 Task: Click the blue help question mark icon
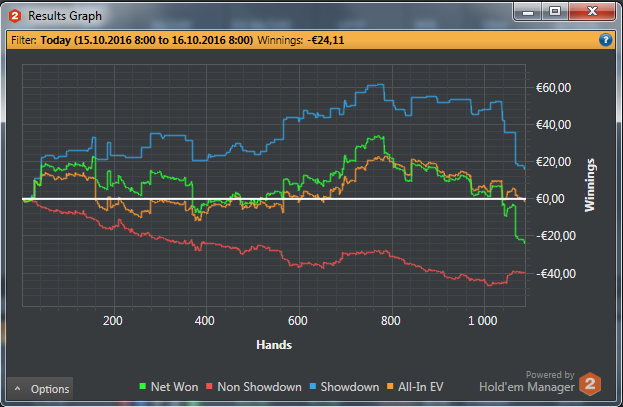tap(605, 40)
